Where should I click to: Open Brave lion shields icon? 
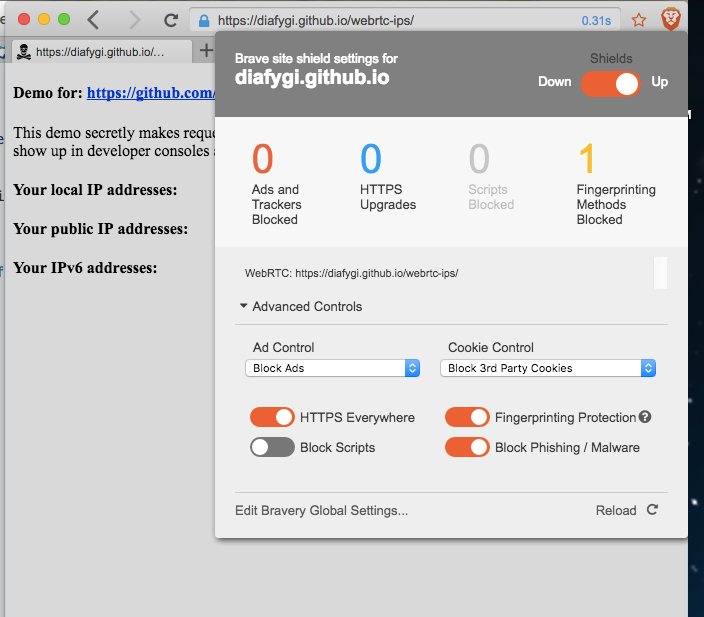coord(671,19)
